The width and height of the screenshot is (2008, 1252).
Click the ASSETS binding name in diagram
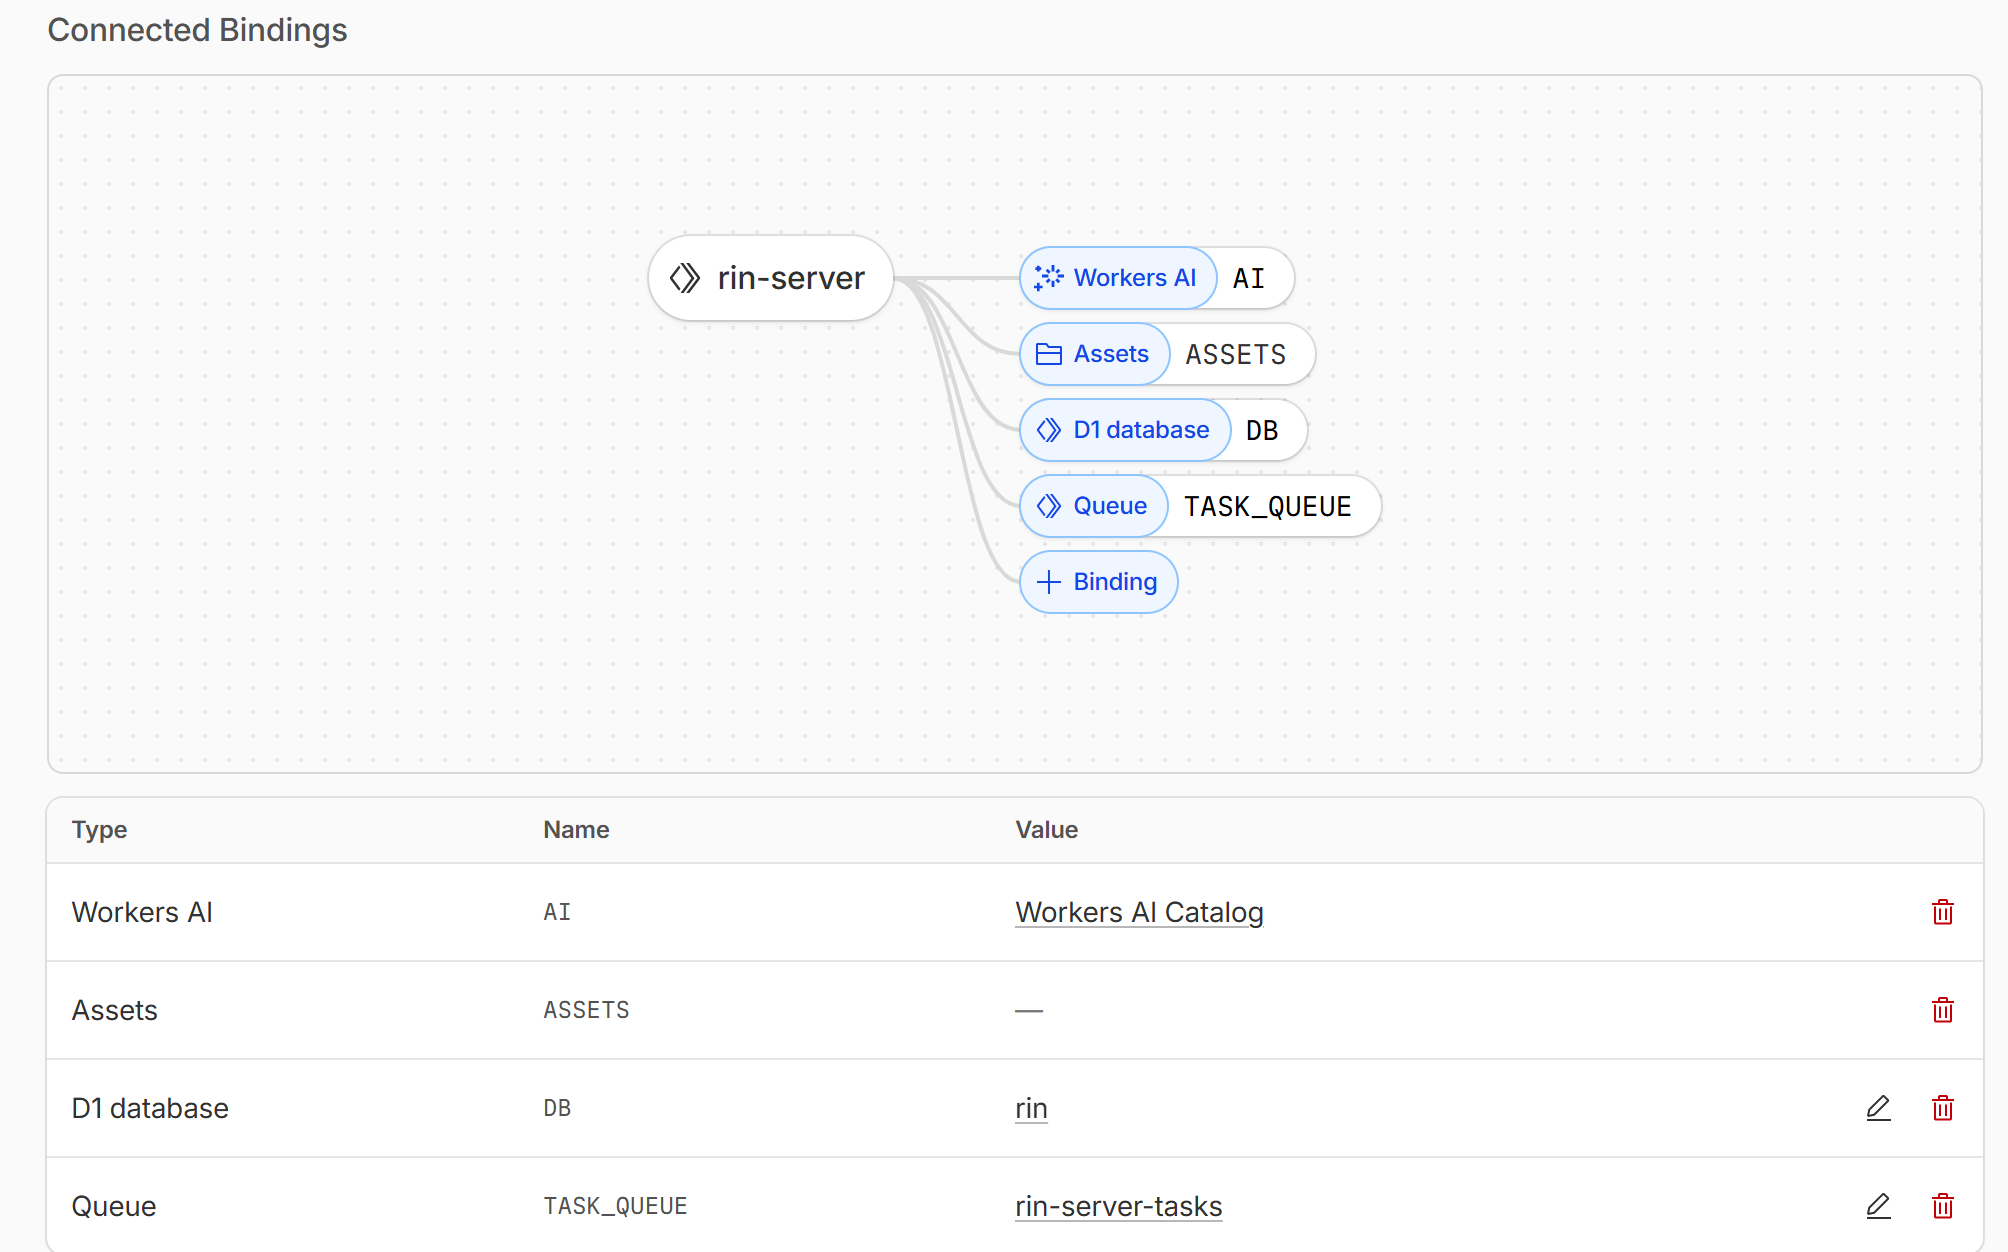1236,354
